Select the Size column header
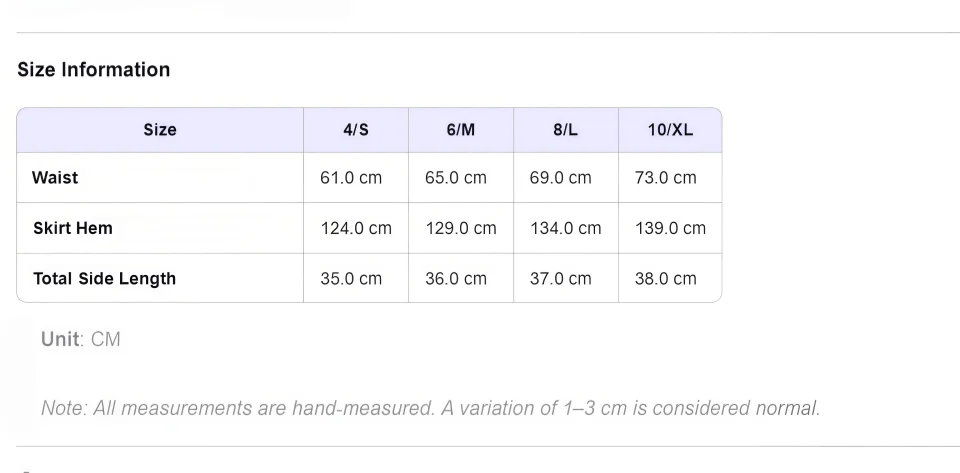 tap(160, 130)
